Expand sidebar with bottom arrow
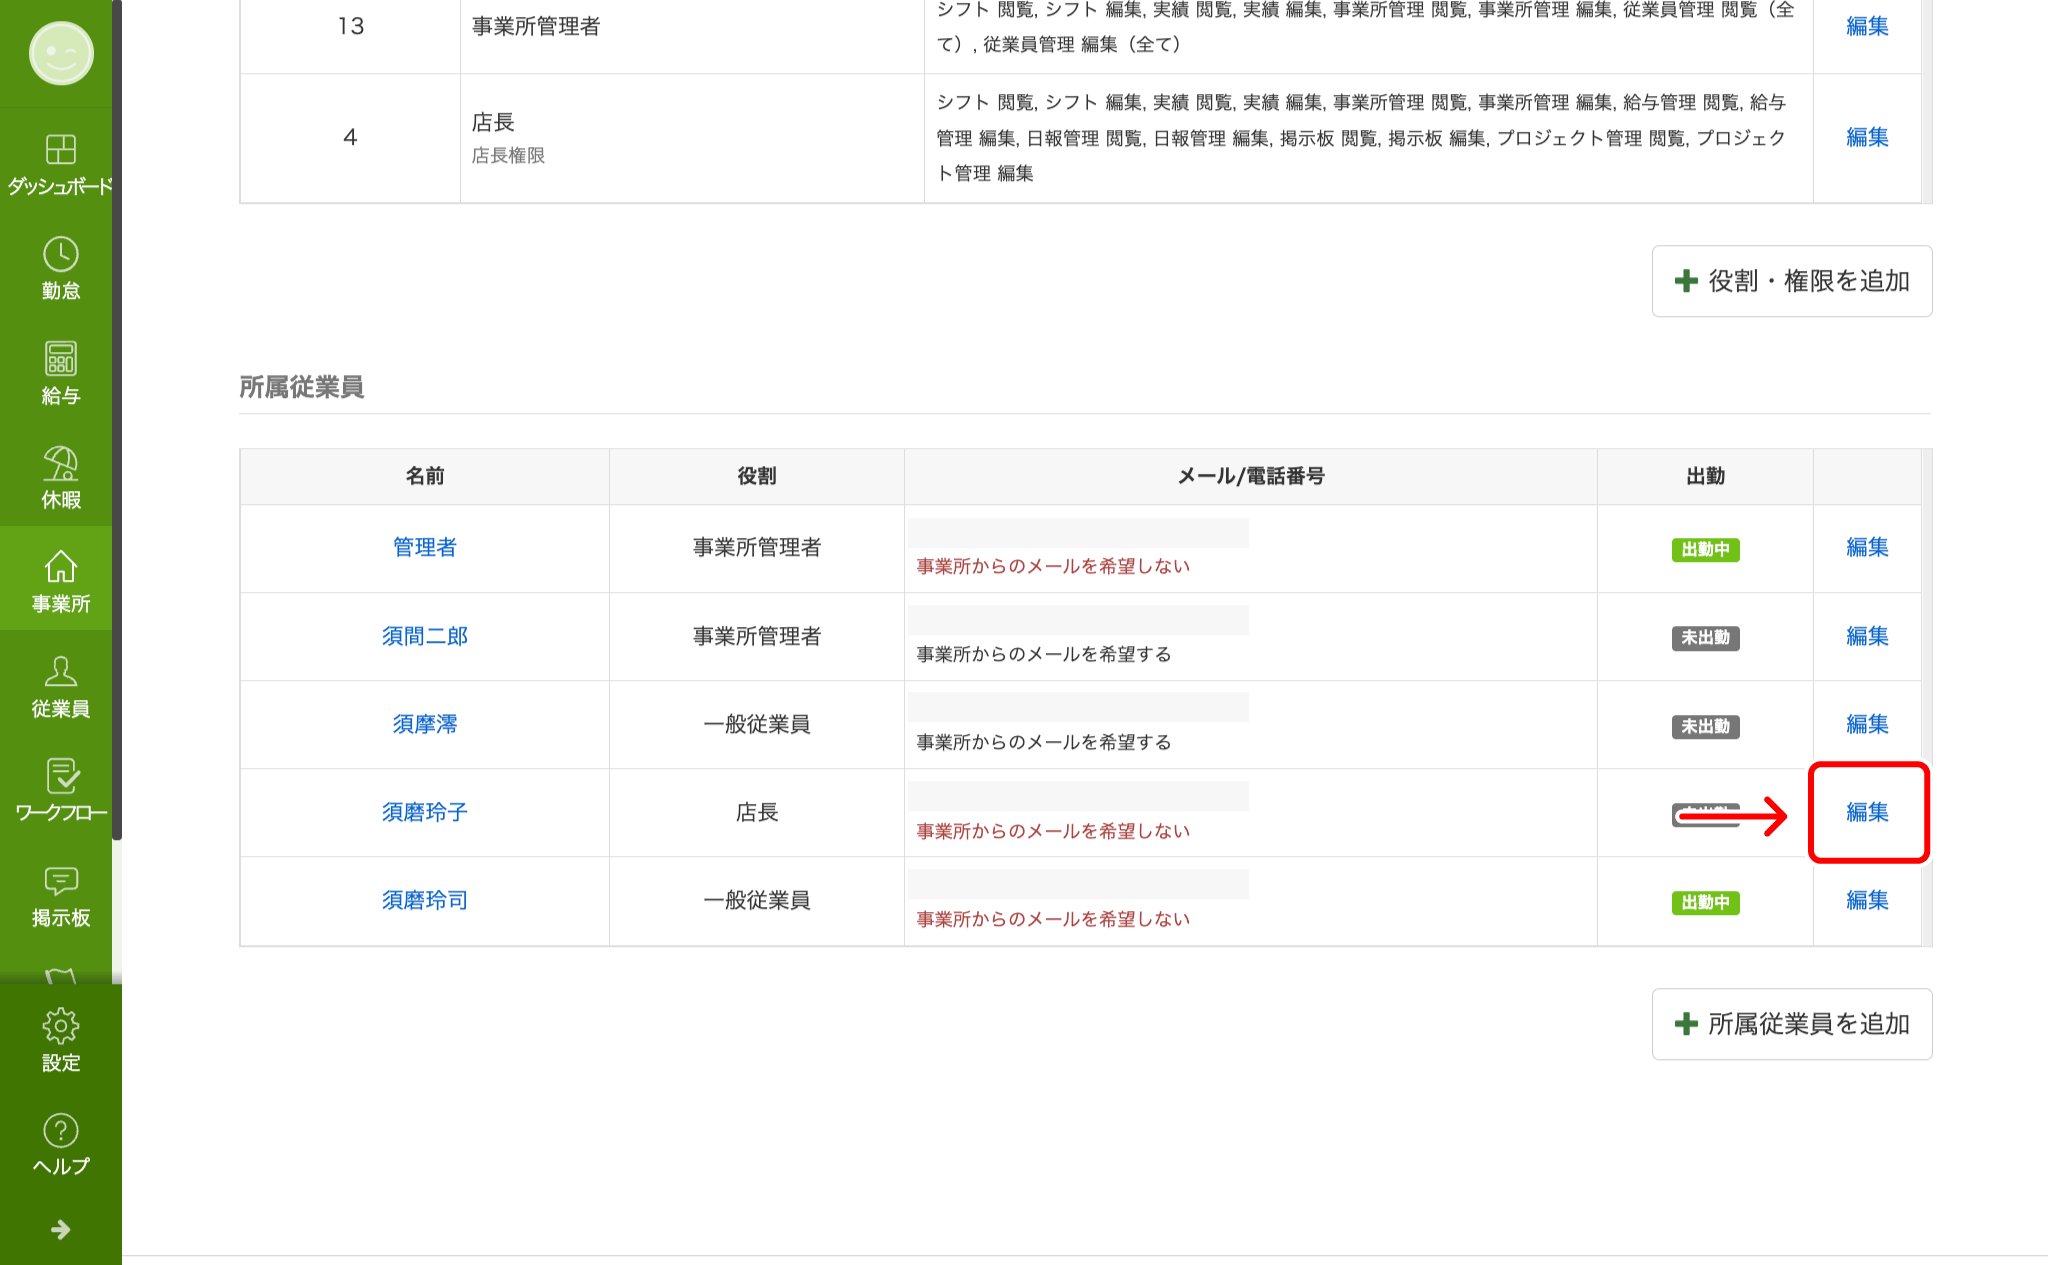This screenshot has height=1265, width=2048. 60,1229
